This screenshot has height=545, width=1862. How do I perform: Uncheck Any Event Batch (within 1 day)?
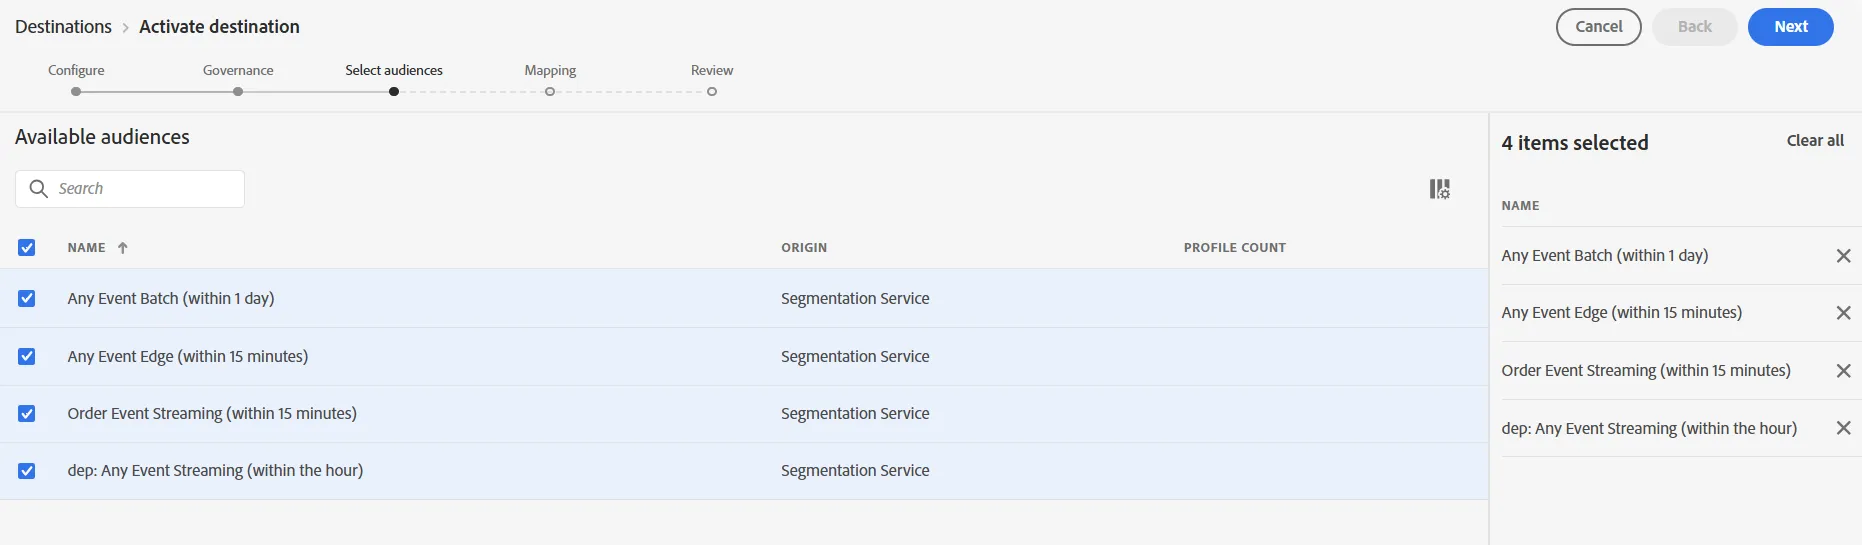tap(27, 298)
